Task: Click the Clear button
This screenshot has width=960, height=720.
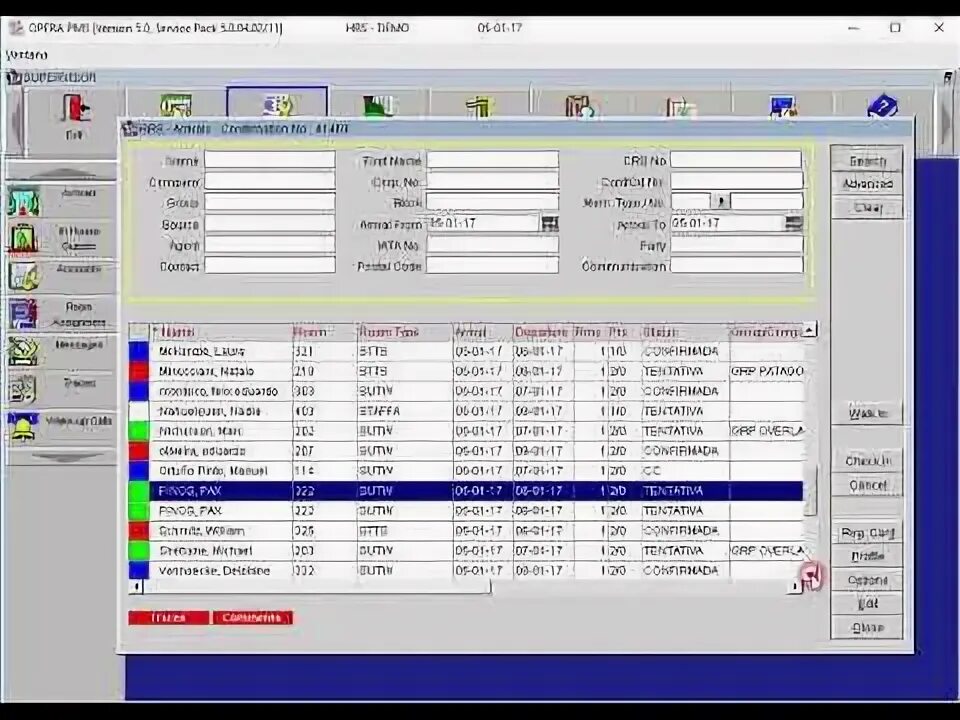Action: click(867, 208)
